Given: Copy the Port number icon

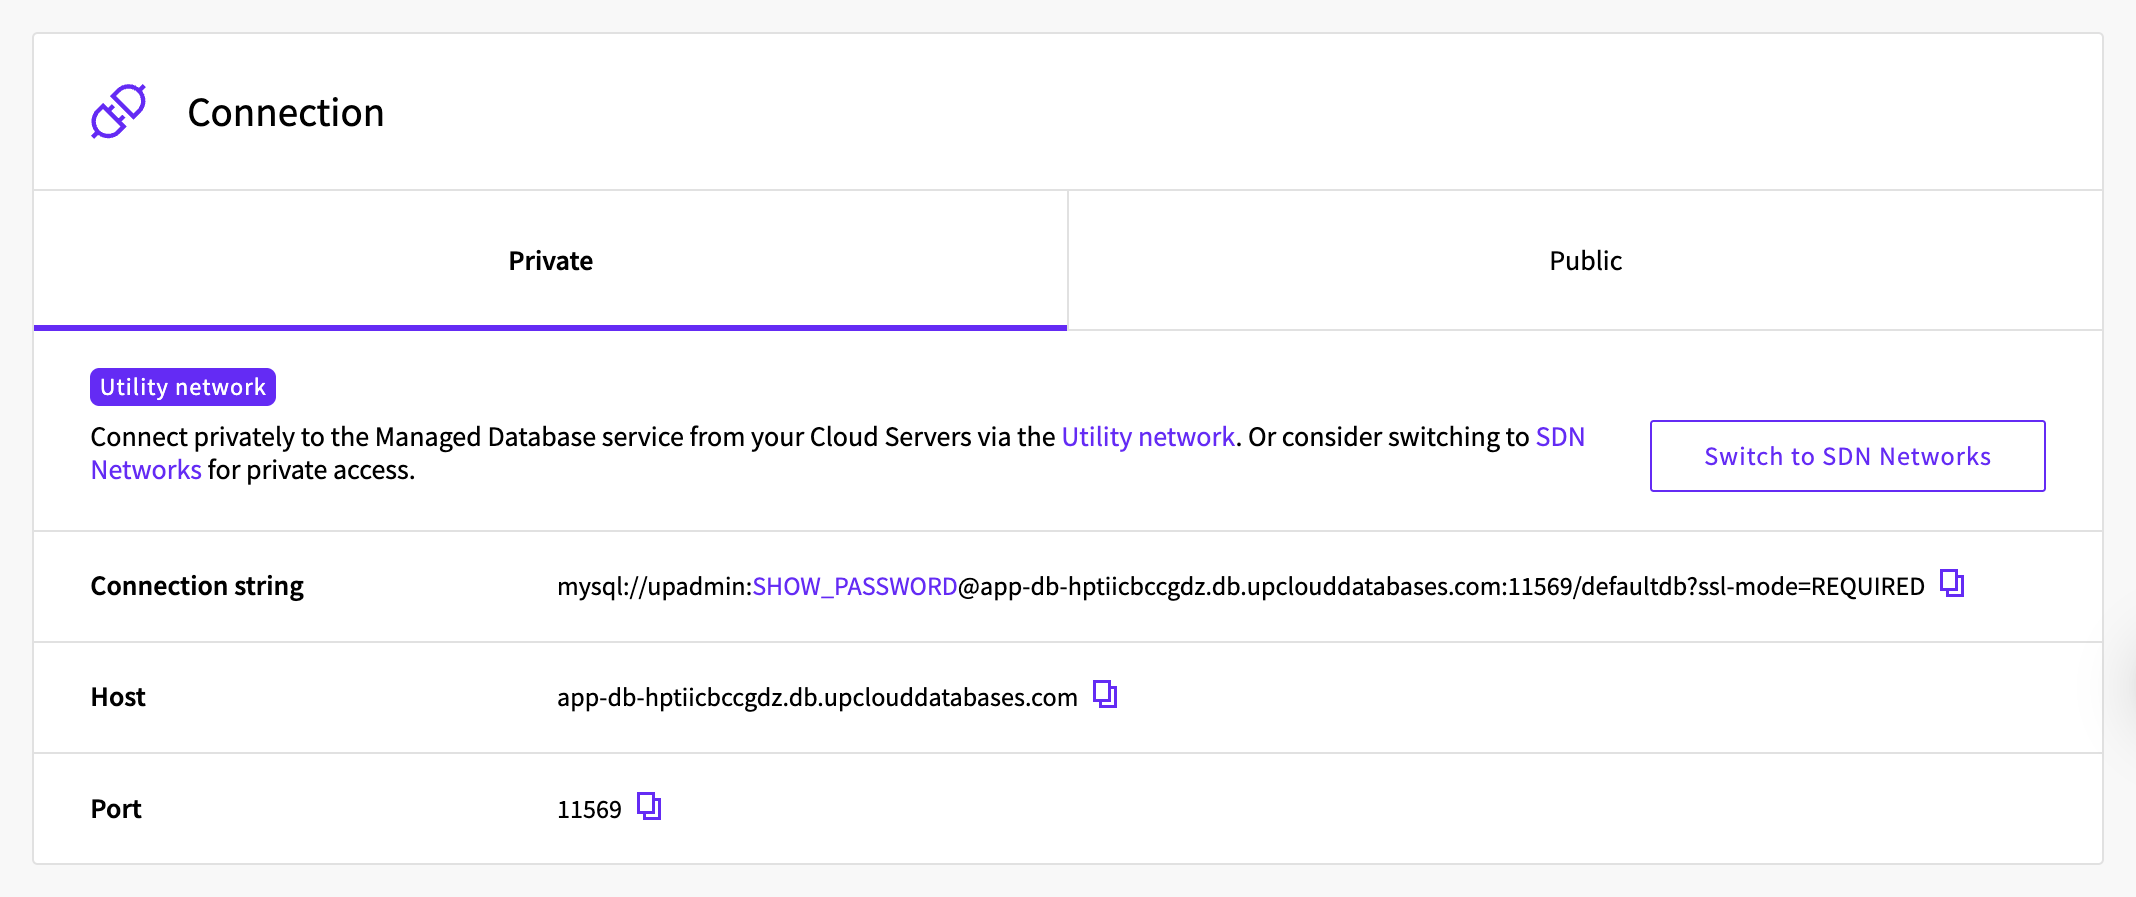Looking at the screenshot, I should pos(649,806).
